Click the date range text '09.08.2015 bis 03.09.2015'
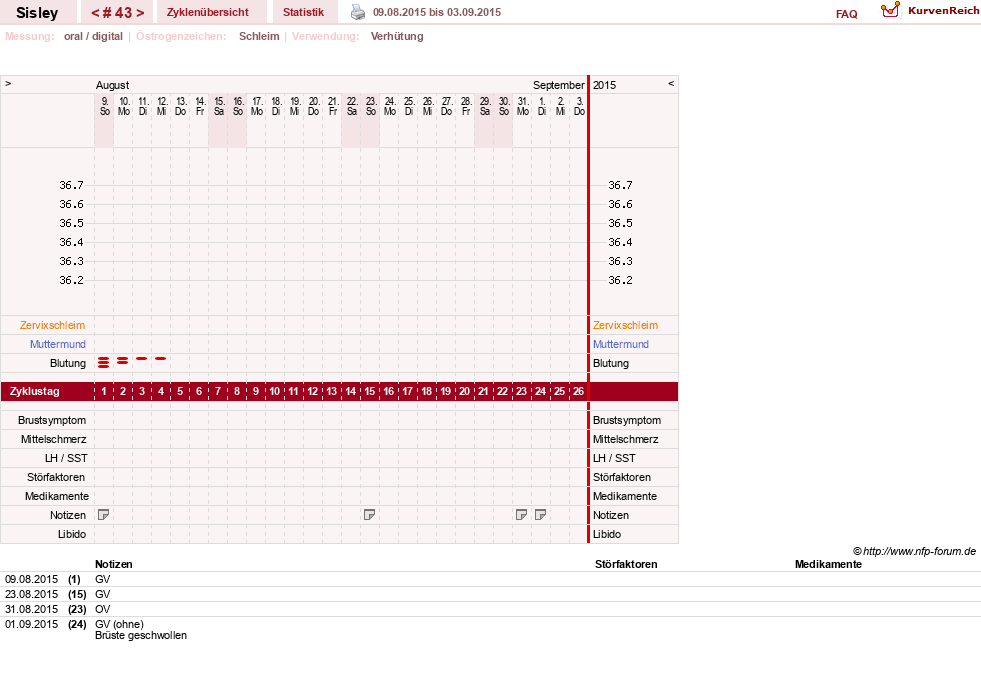This screenshot has width=981, height=677. click(437, 12)
